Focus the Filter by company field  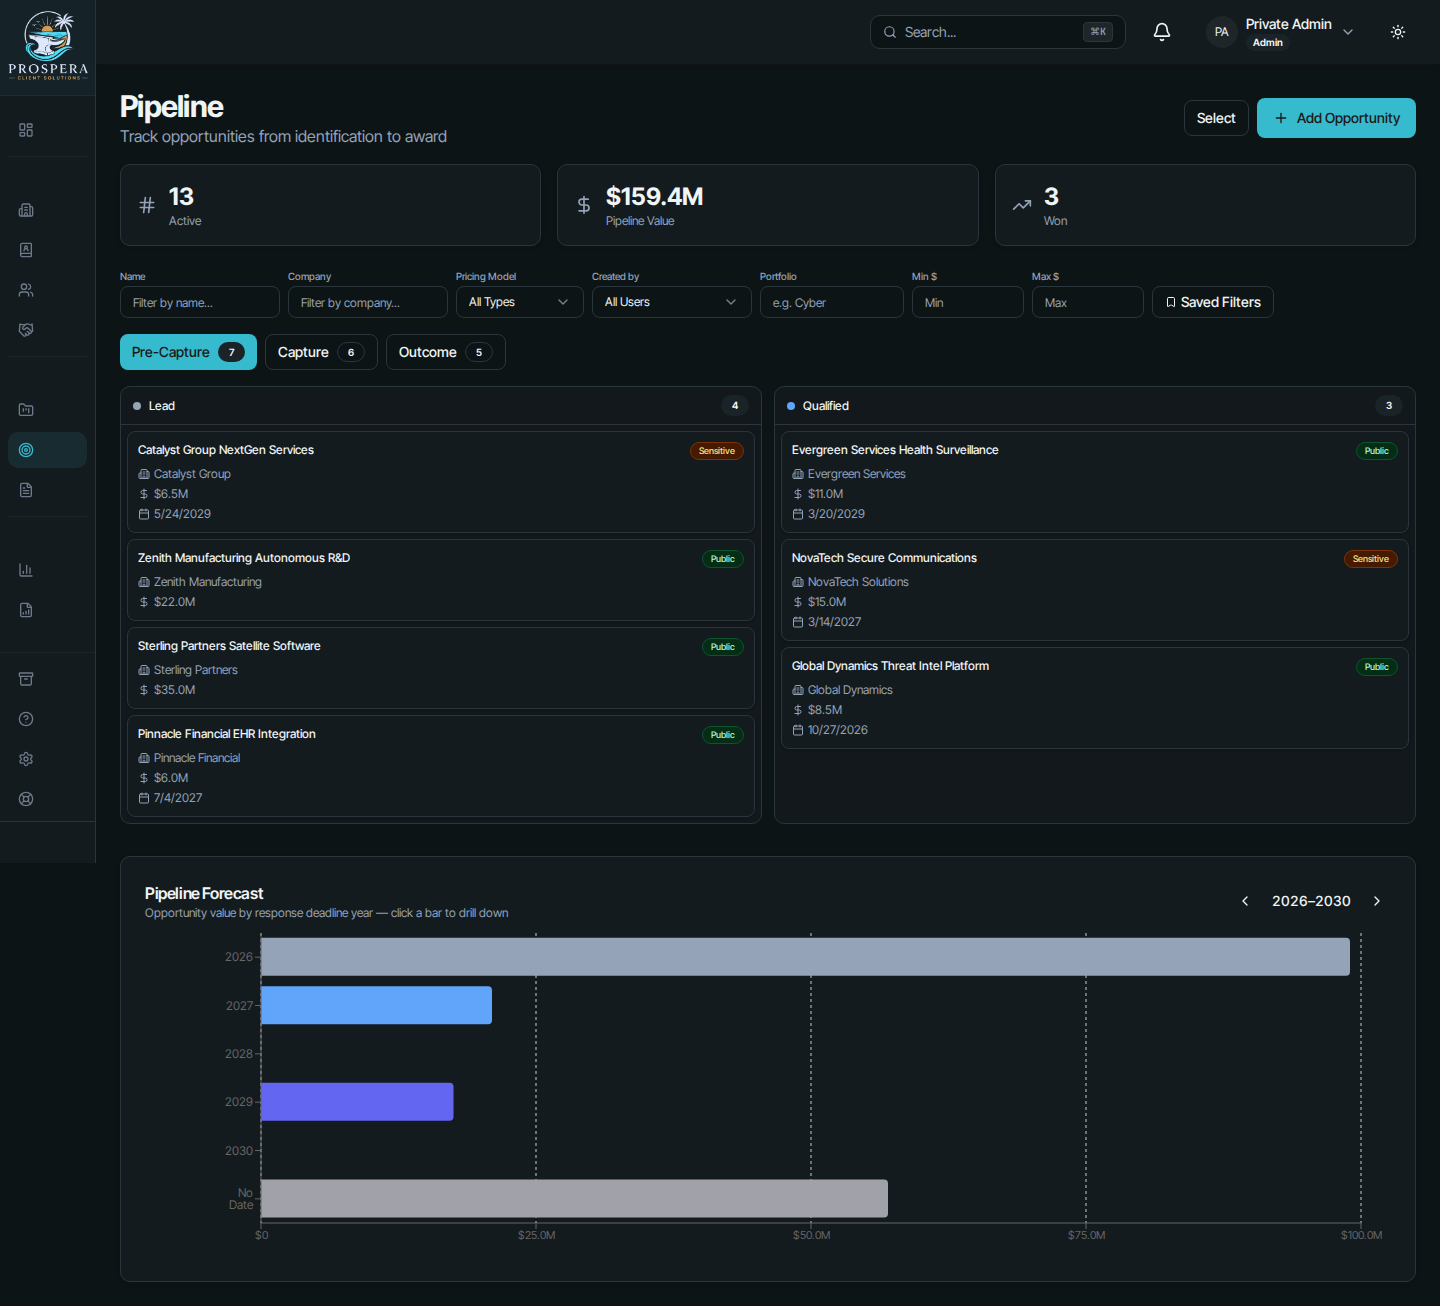click(368, 302)
